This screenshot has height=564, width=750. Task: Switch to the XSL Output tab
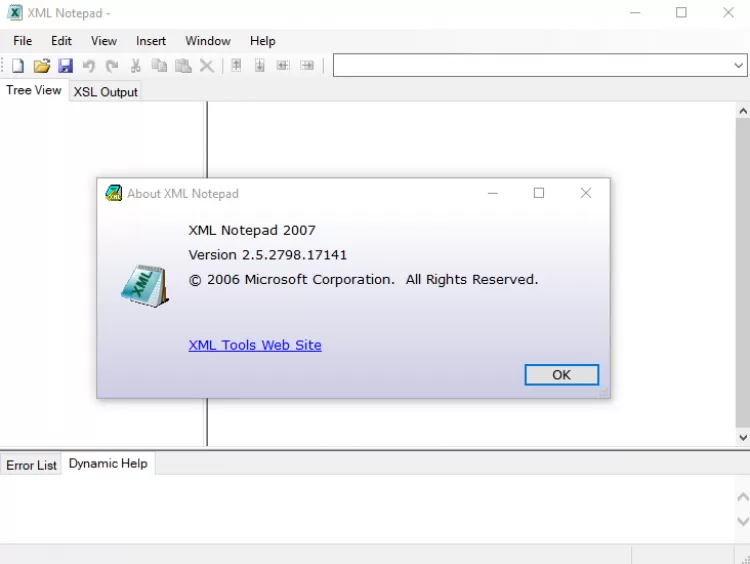[106, 92]
